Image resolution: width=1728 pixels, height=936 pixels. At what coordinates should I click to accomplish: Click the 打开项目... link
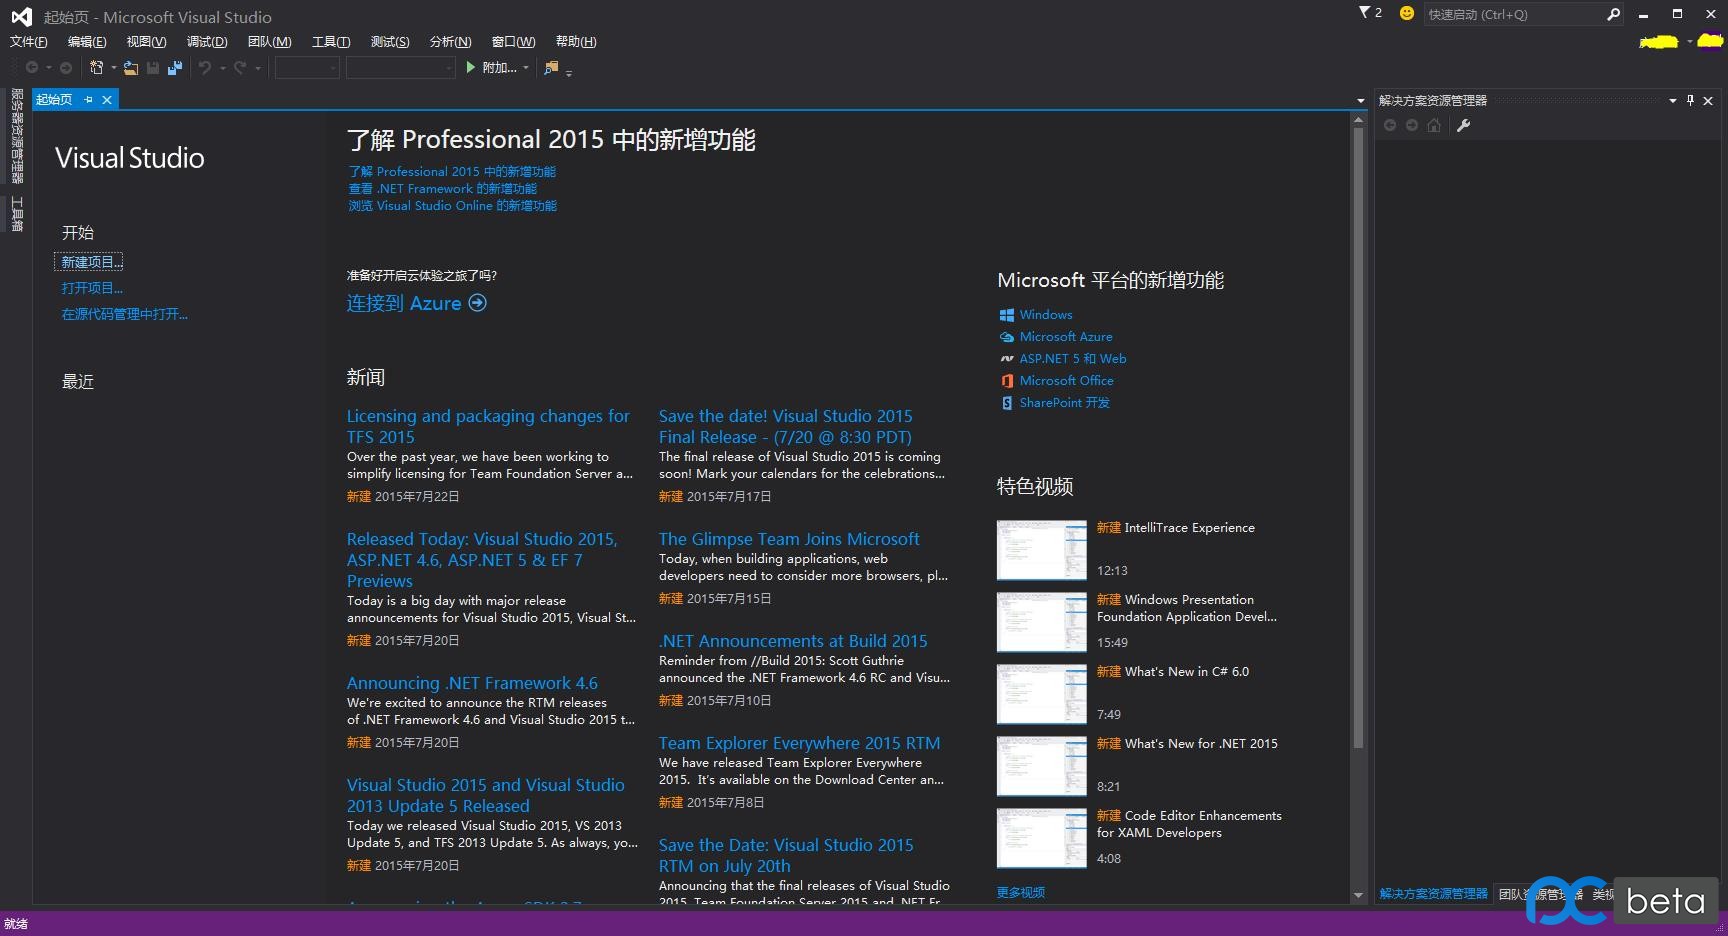(92, 288)
